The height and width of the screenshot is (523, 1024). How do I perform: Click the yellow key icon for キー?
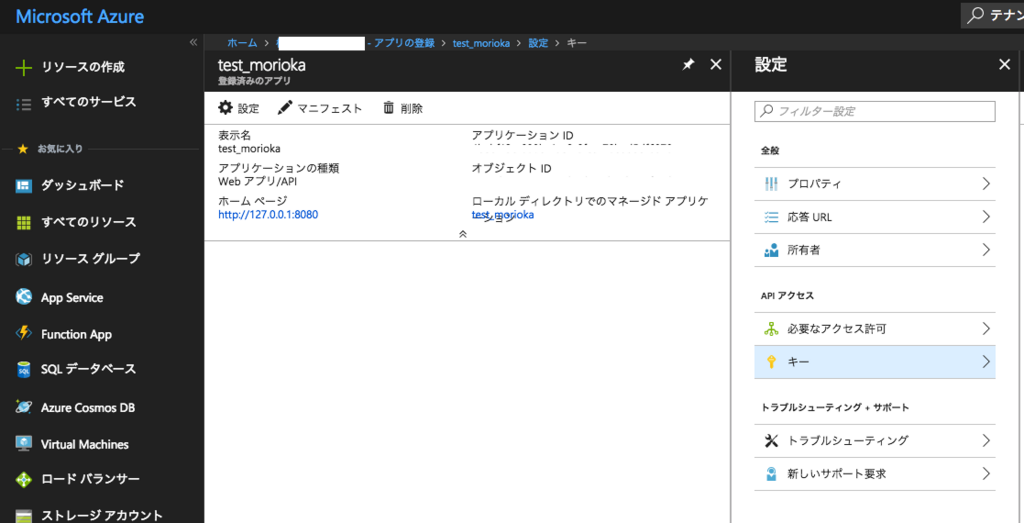point(771,362)
